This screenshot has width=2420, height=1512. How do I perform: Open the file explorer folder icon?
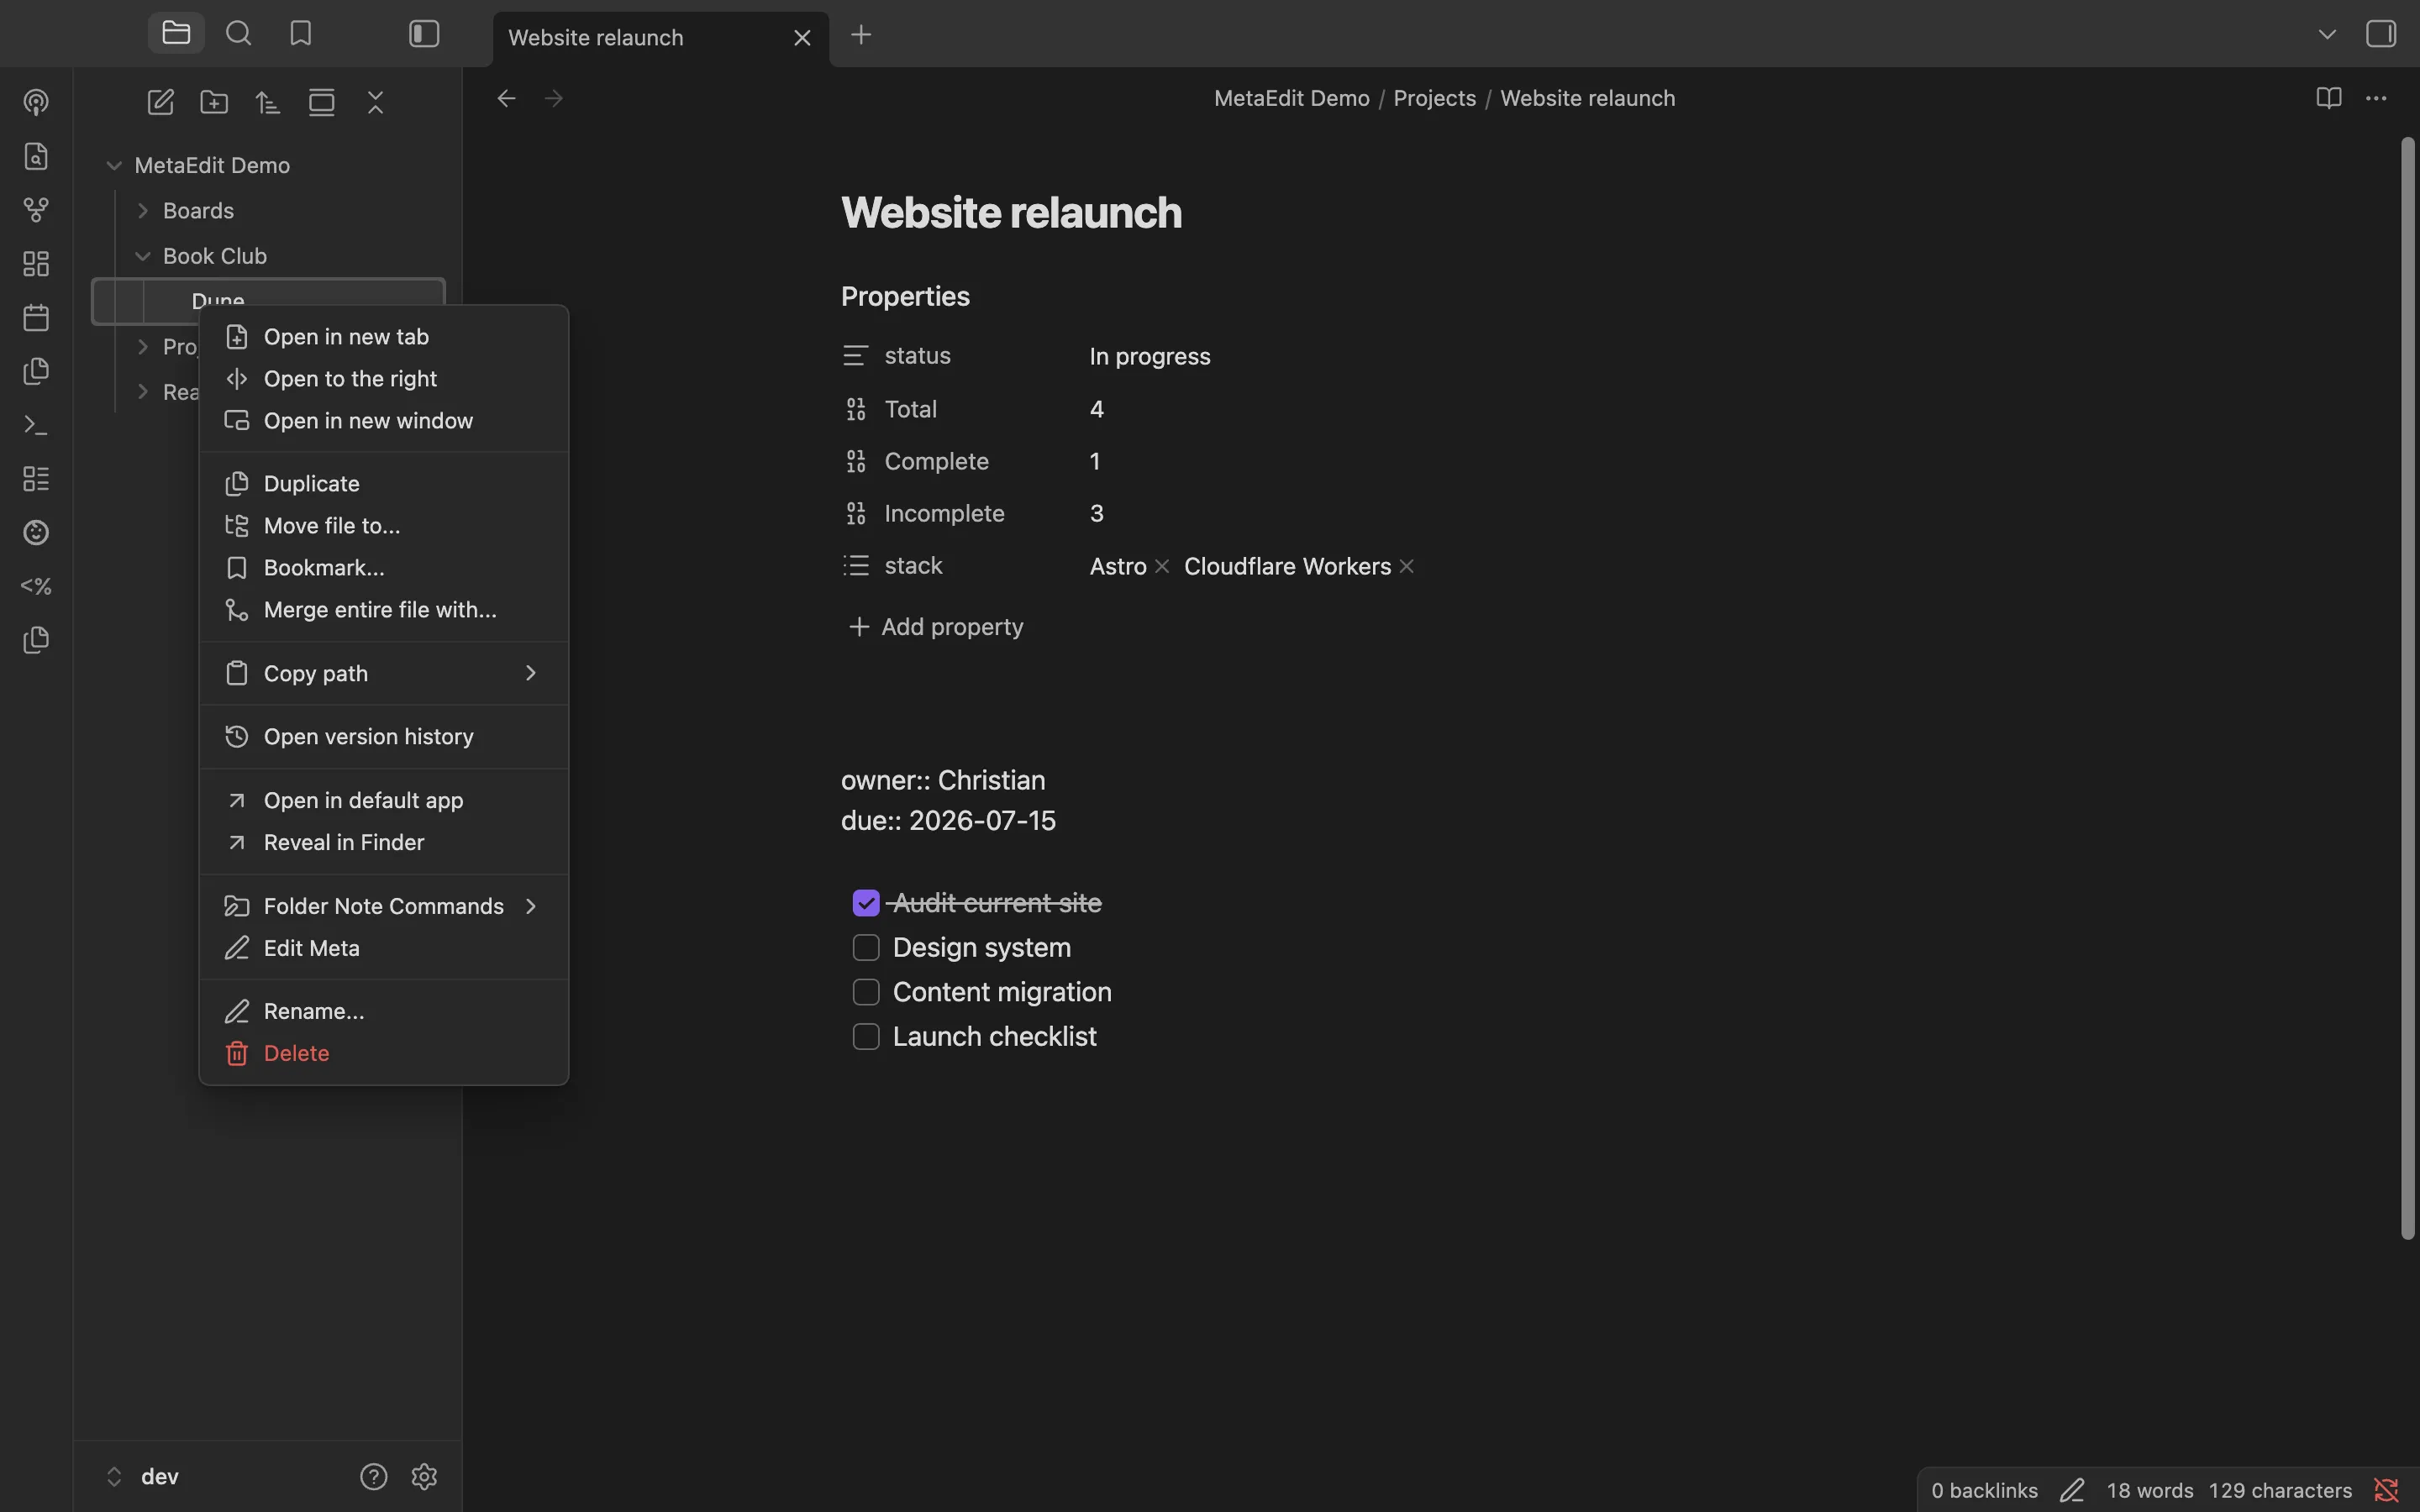pyautogui.click(x=176, y=33)
